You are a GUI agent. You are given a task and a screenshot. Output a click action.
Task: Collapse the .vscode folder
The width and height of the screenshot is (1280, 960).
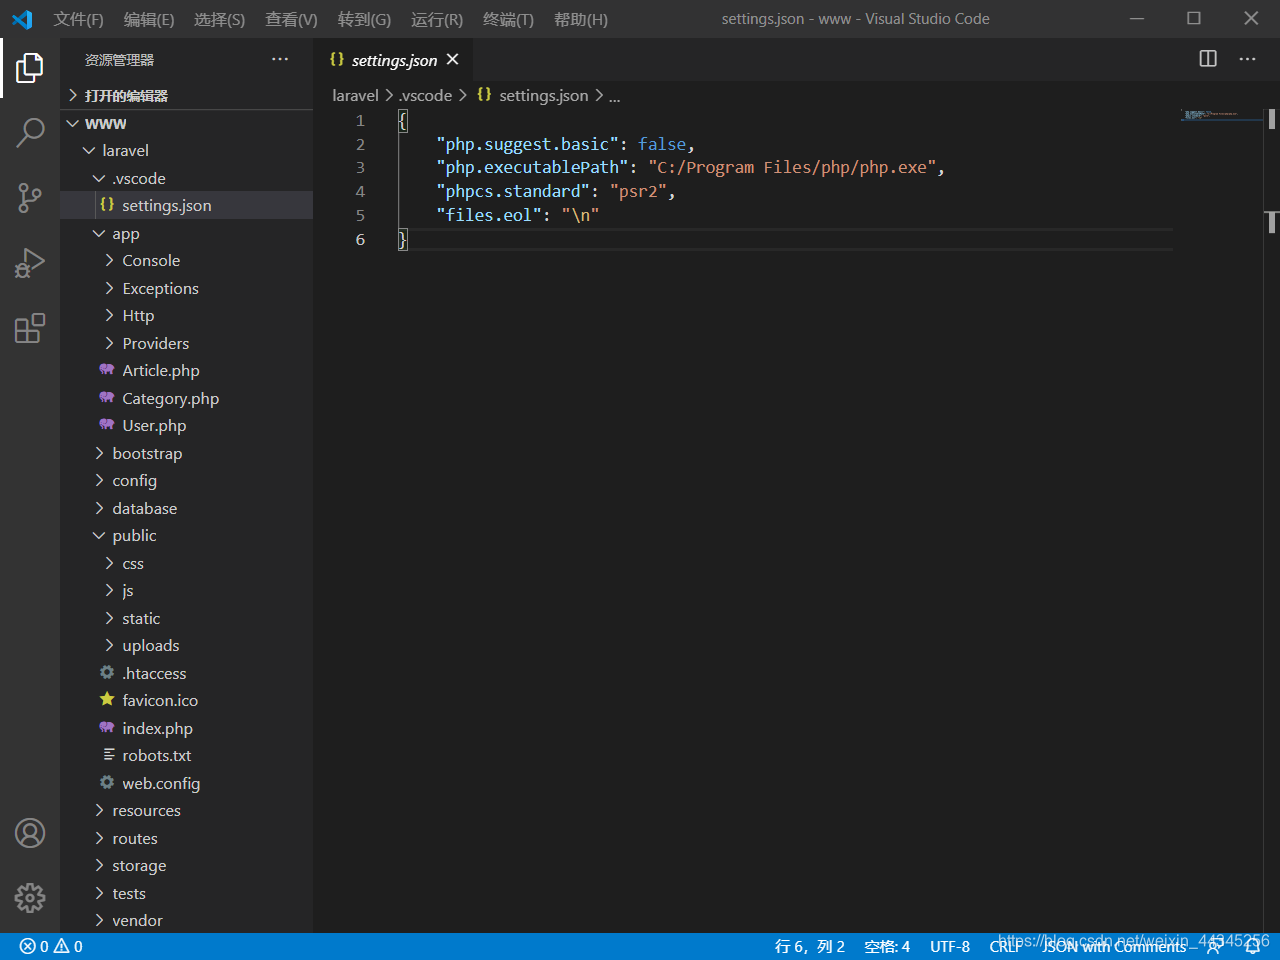(186, 178)
